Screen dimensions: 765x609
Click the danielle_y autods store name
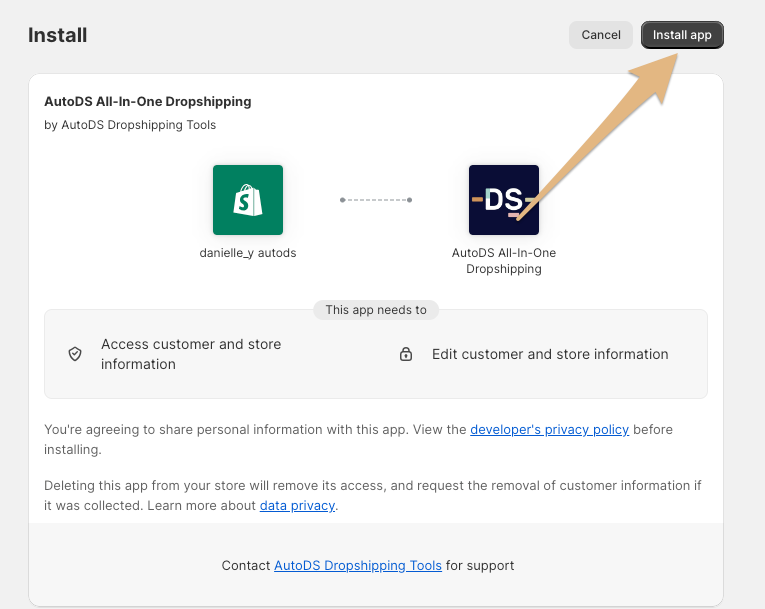click(x=248, y=253)
